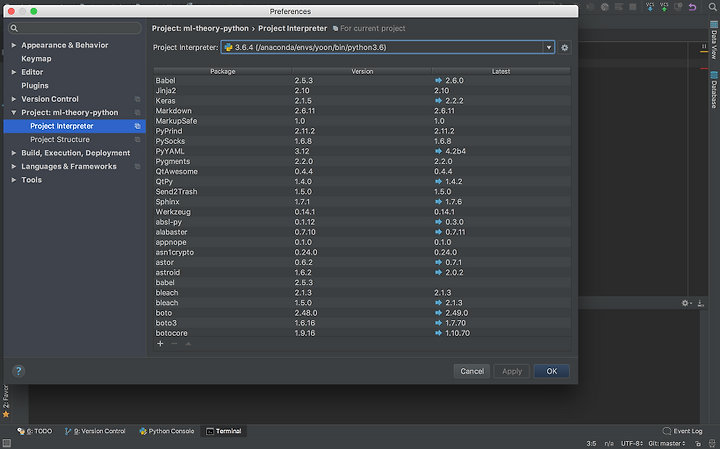
Task: Click the VCS update project icon
Action: click(x=650, y=6)
